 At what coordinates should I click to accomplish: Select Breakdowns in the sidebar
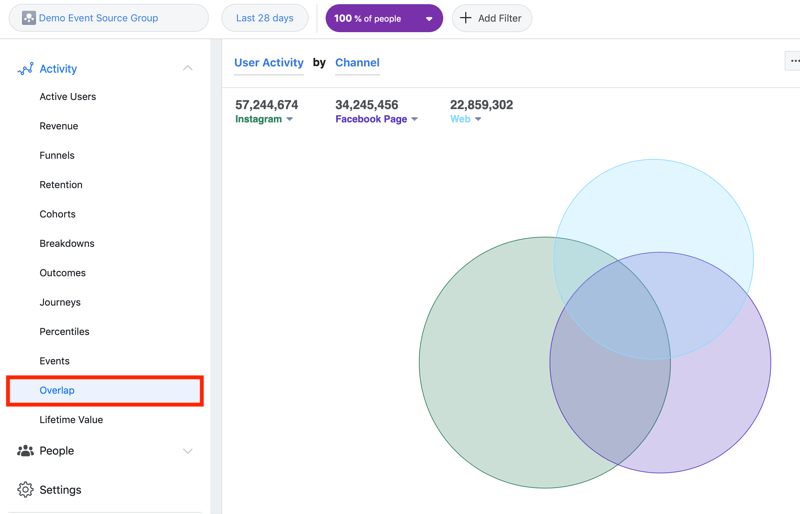pyautogui.click(x=67, y=243)
